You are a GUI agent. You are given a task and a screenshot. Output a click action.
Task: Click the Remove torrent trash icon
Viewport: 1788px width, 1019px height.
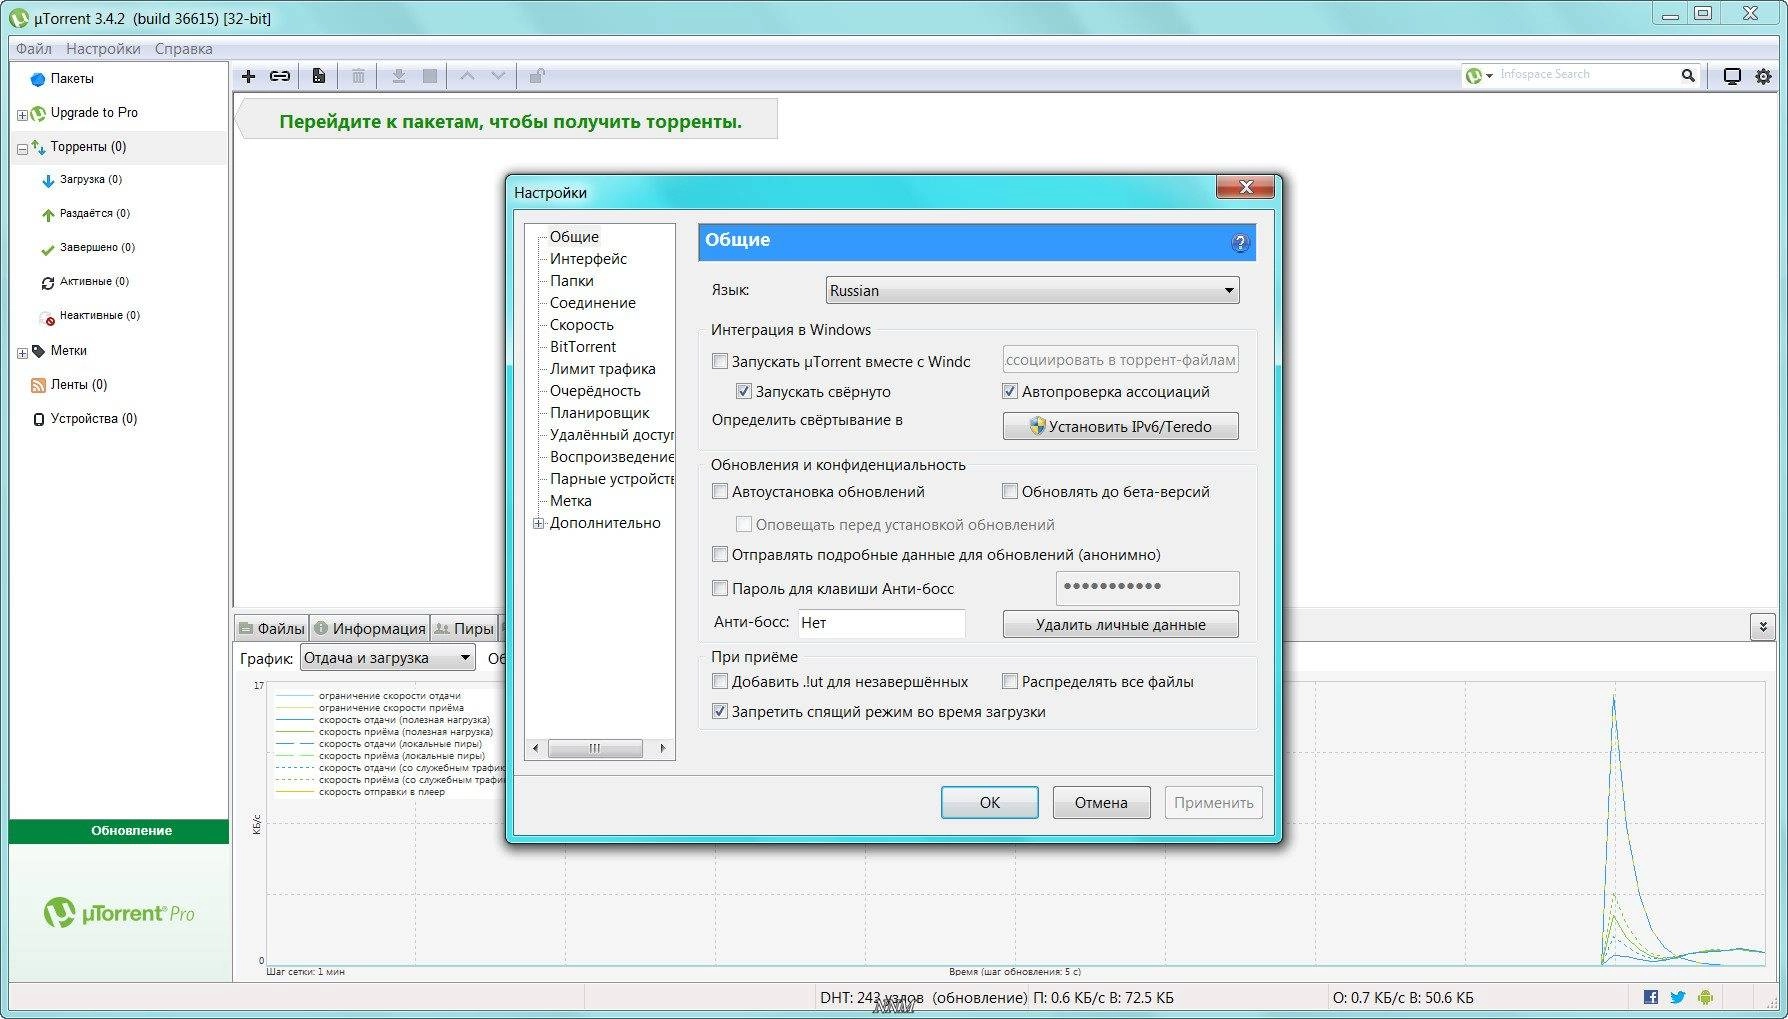(358, 76)
